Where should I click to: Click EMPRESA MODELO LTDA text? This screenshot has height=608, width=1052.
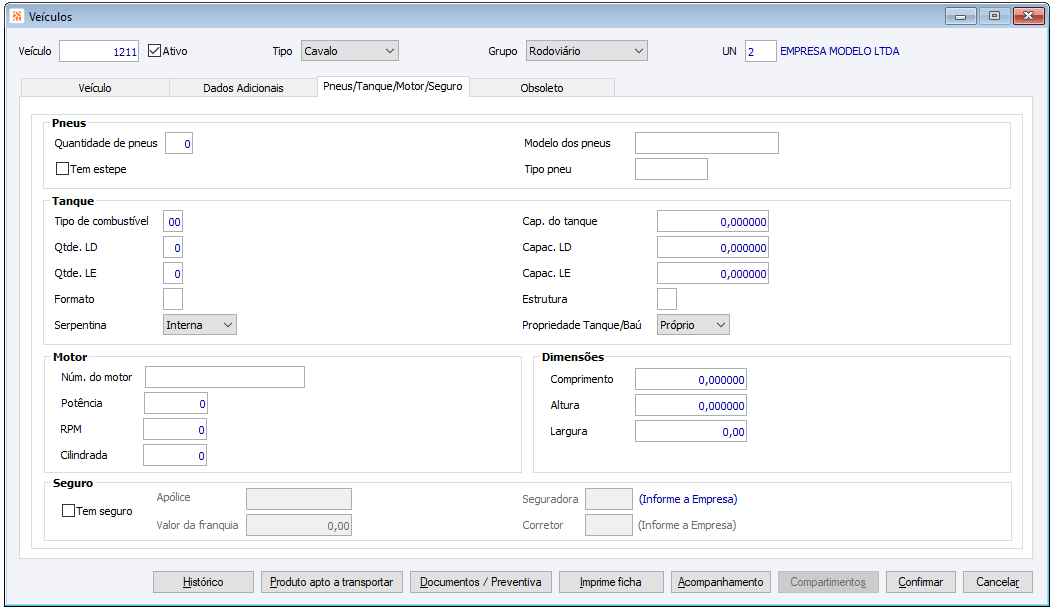pos(839,51)
